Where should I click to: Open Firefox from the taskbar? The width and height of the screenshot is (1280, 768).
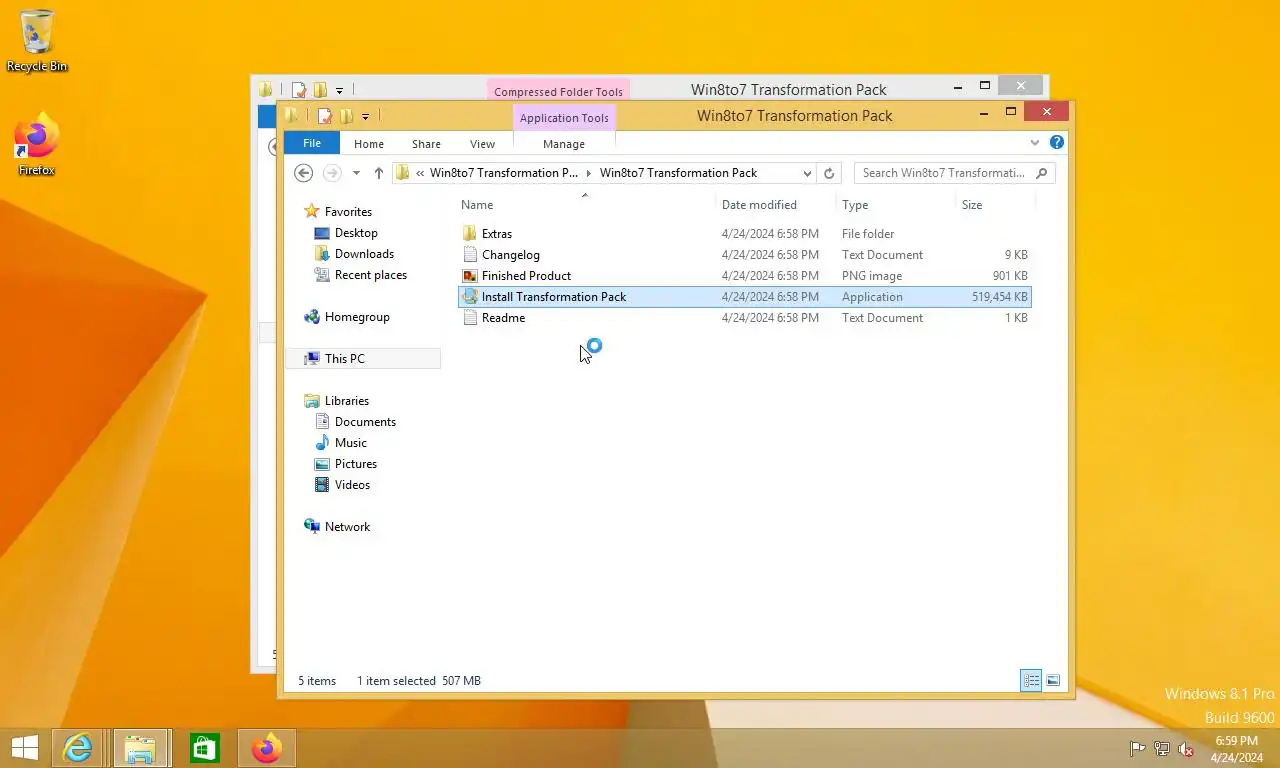tap(266, 748)
